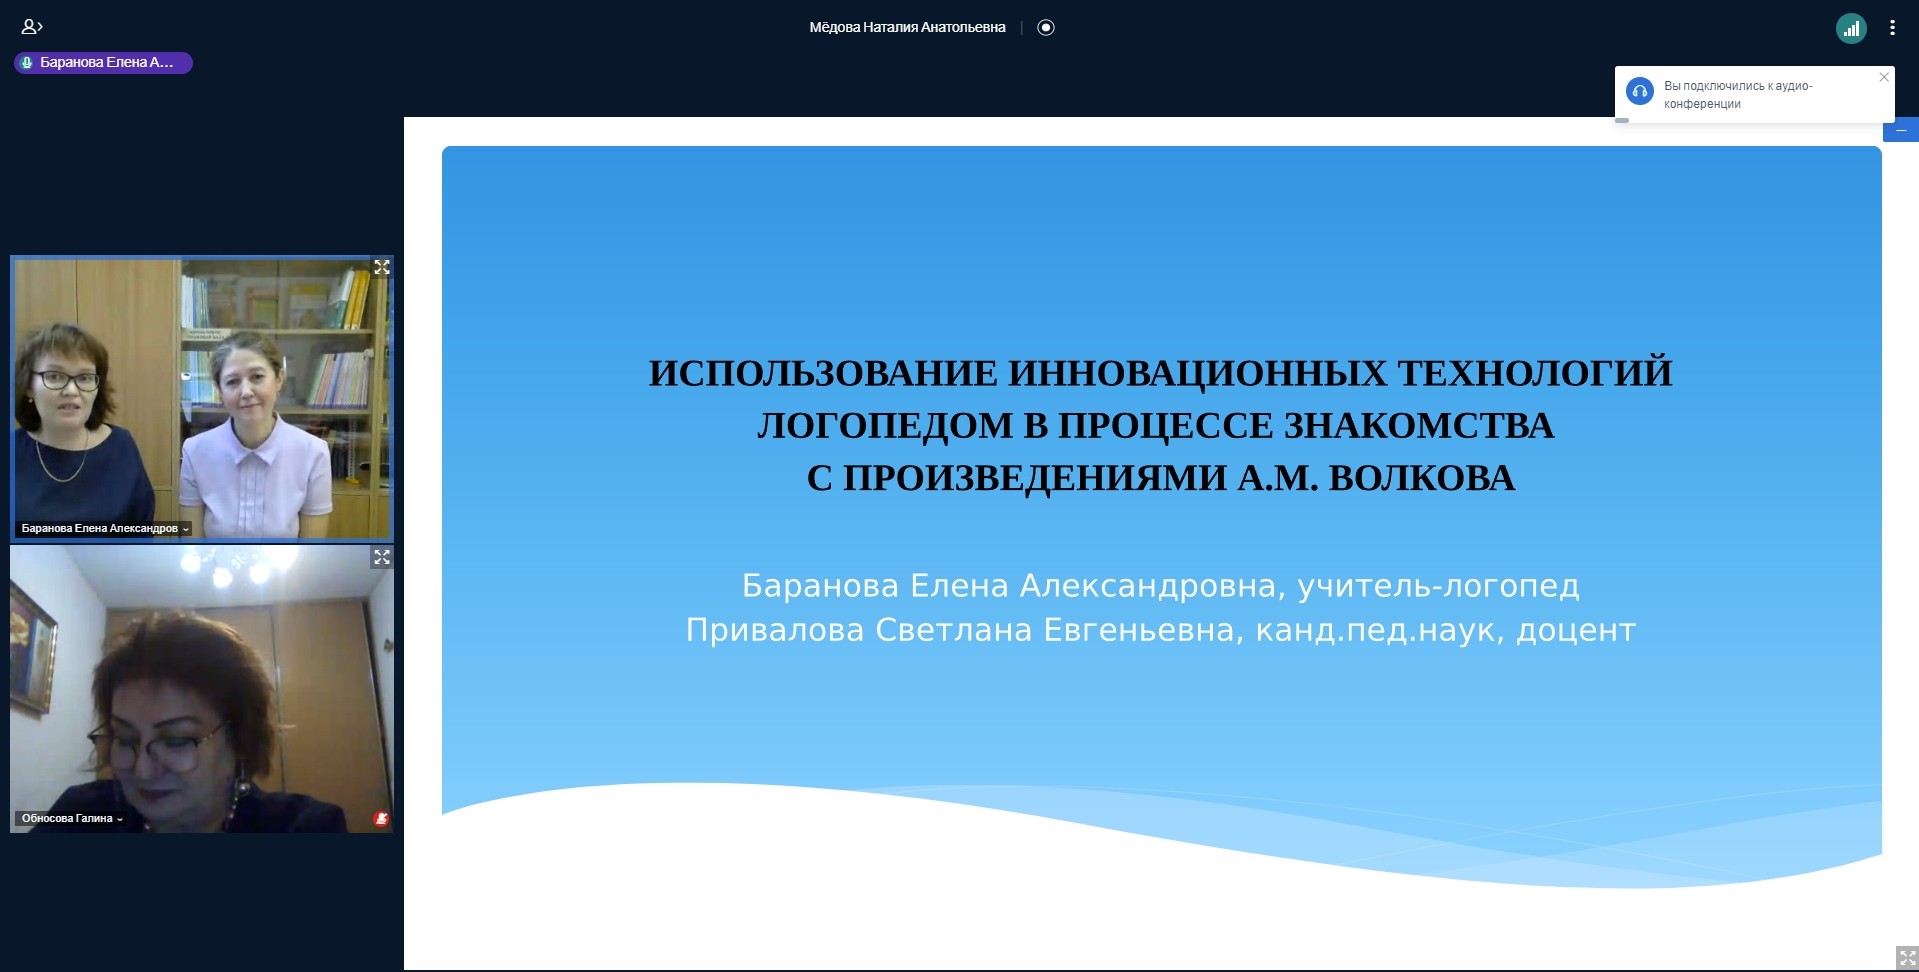Click the audio conference notification text
The height and width of the screenshot is (972, 1919).
1738,95
